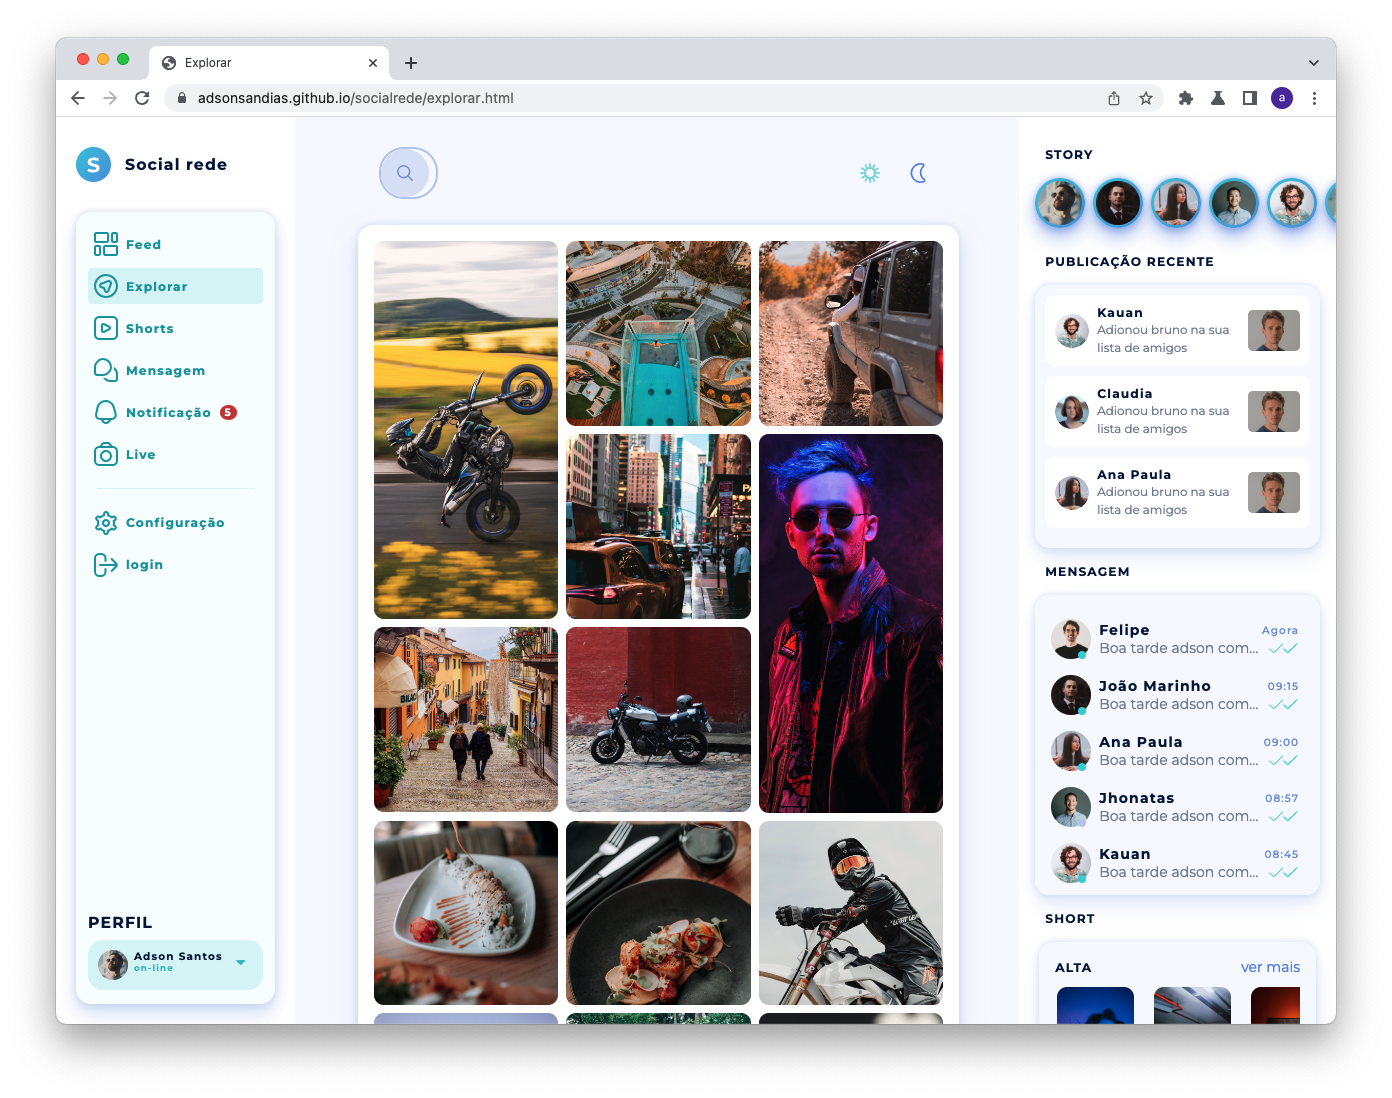The image size is (1392, 1098).
Task: Open Ana Paula's message at 09:00
Action: 1177,751
